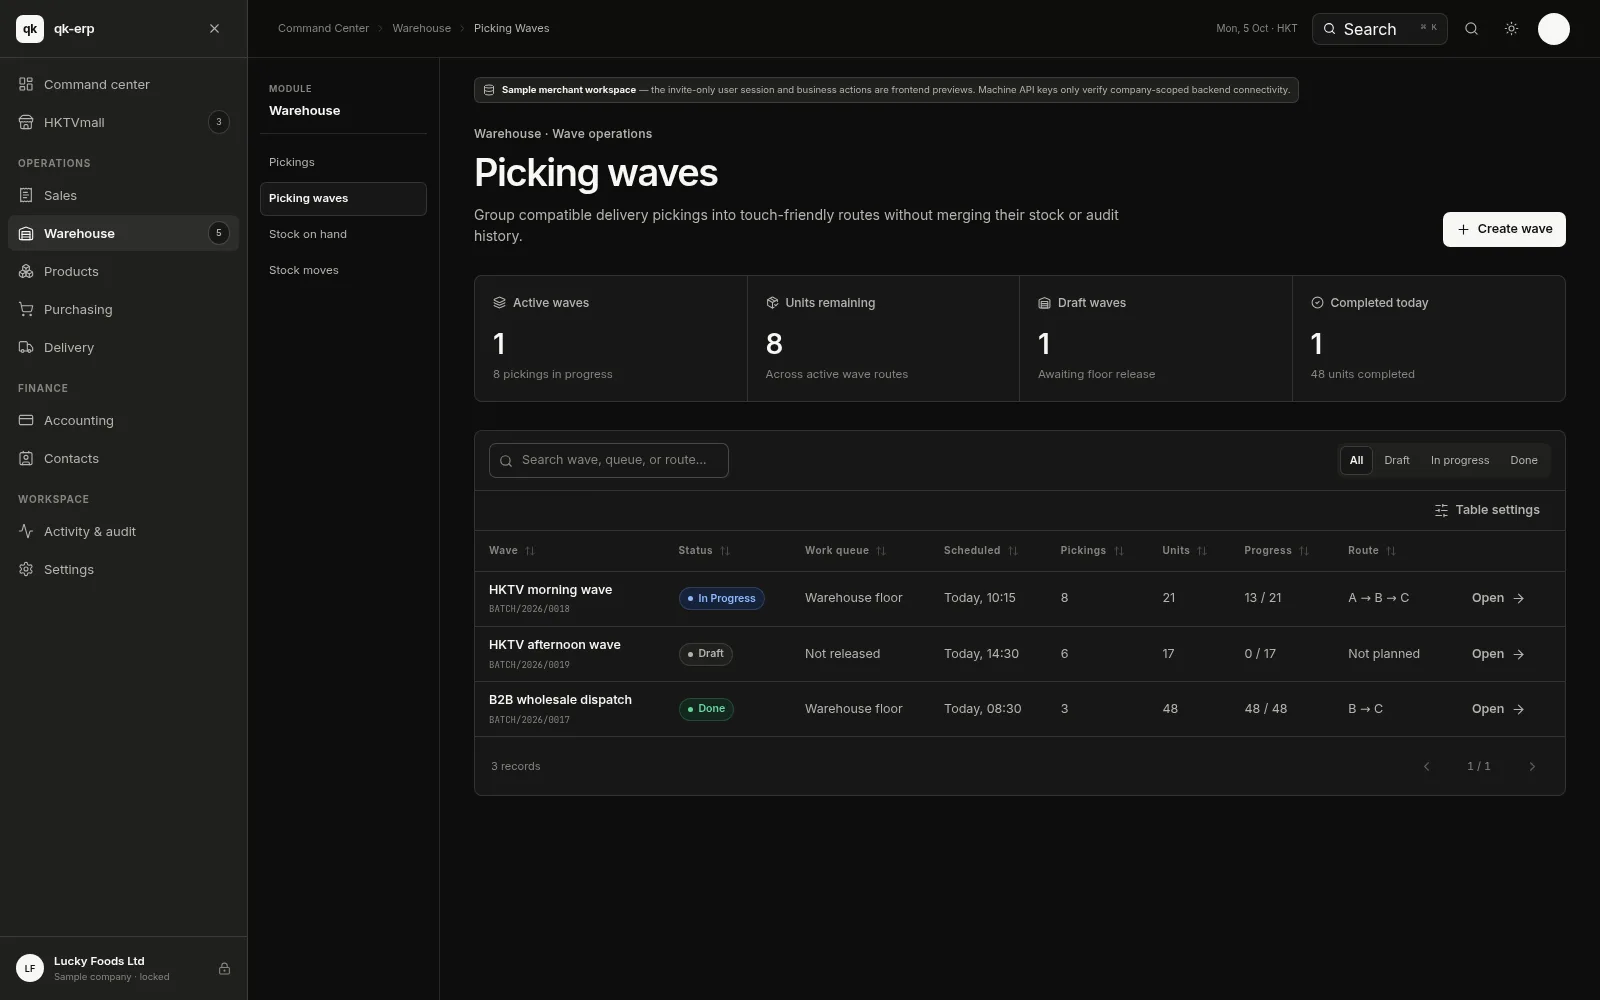Open the top bar search magnifier icon
This screenshot has width=1600, height=1000.
coord(1471,29)
